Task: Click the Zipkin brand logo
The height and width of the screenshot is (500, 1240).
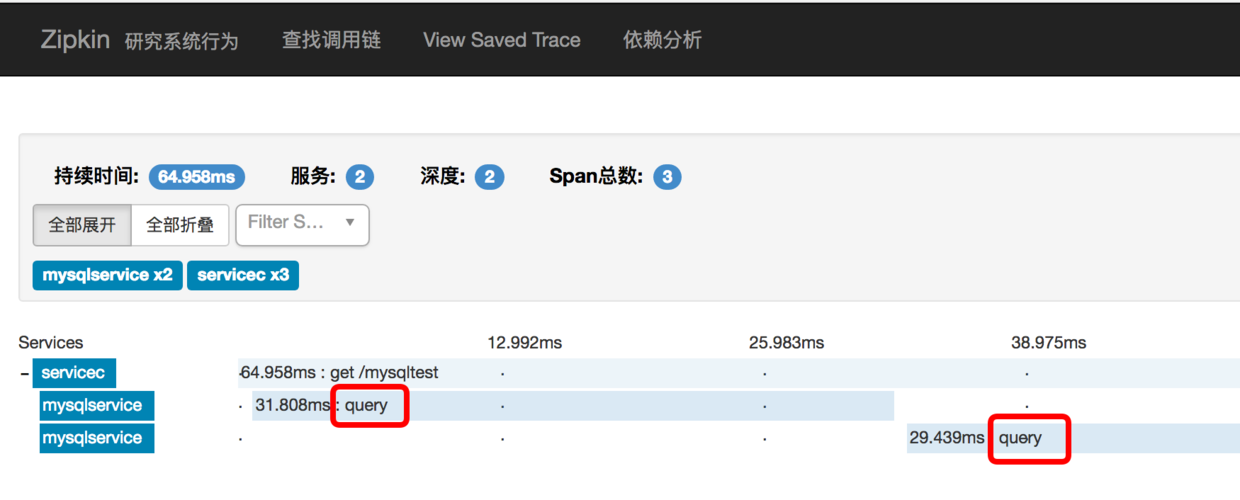Action: click(75, 40)
